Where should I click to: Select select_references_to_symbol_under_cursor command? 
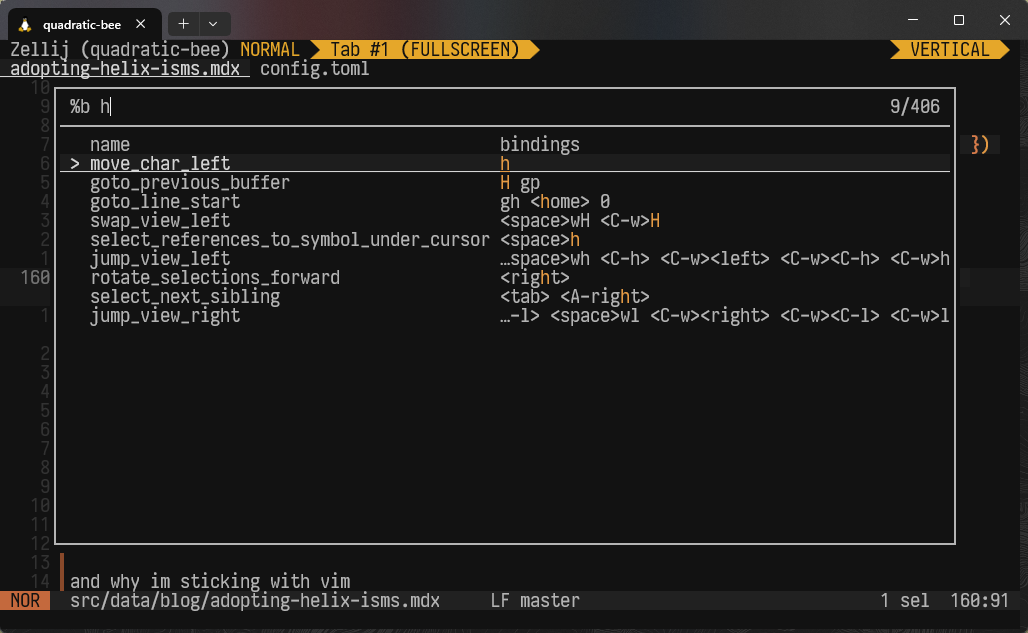505,239
